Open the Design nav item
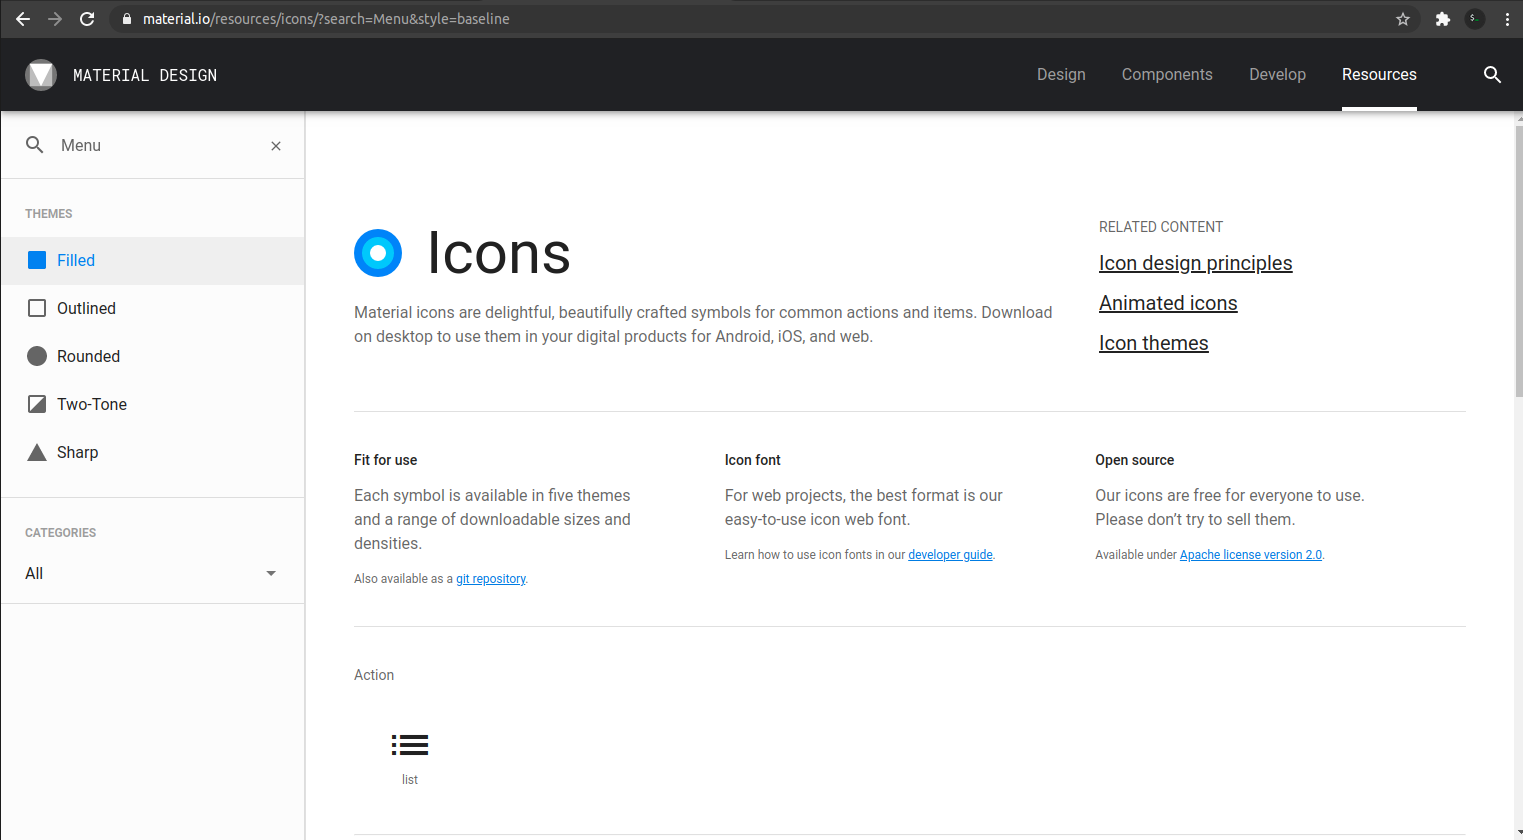Screen dimensions: 1523x840 (1061, 75)
